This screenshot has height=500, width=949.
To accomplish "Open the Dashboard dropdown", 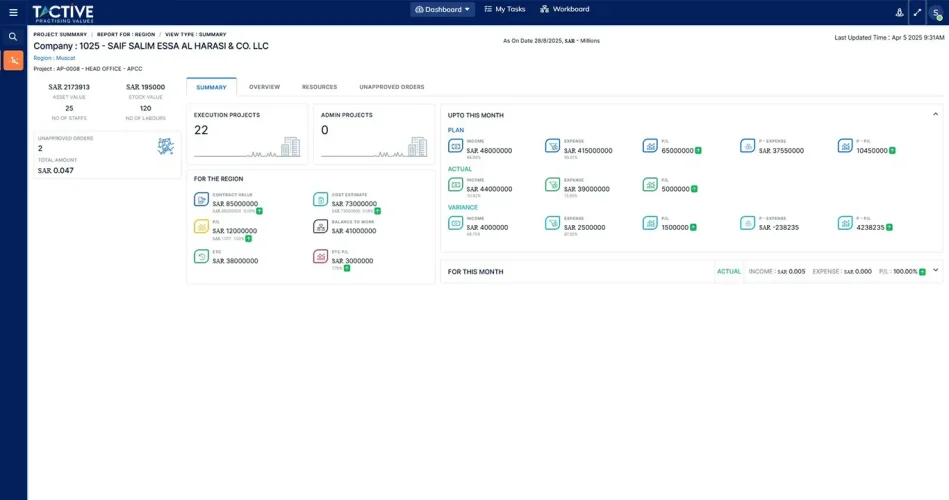I will coord(442,10).
